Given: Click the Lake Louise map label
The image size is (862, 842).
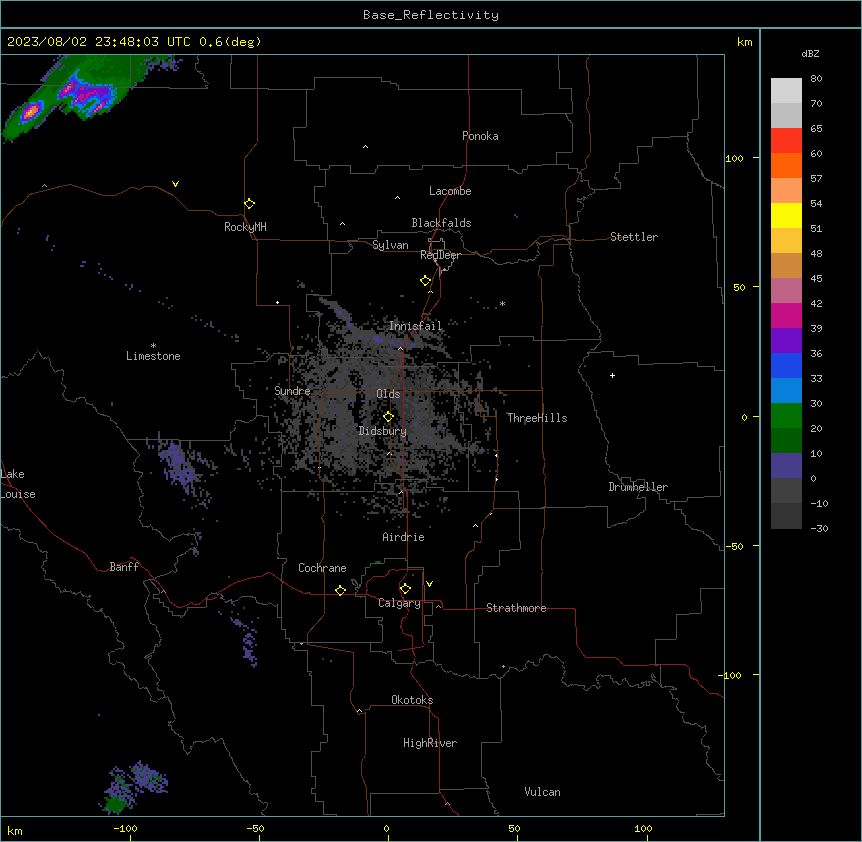Looking at the screenshot, I should (18, 484).
